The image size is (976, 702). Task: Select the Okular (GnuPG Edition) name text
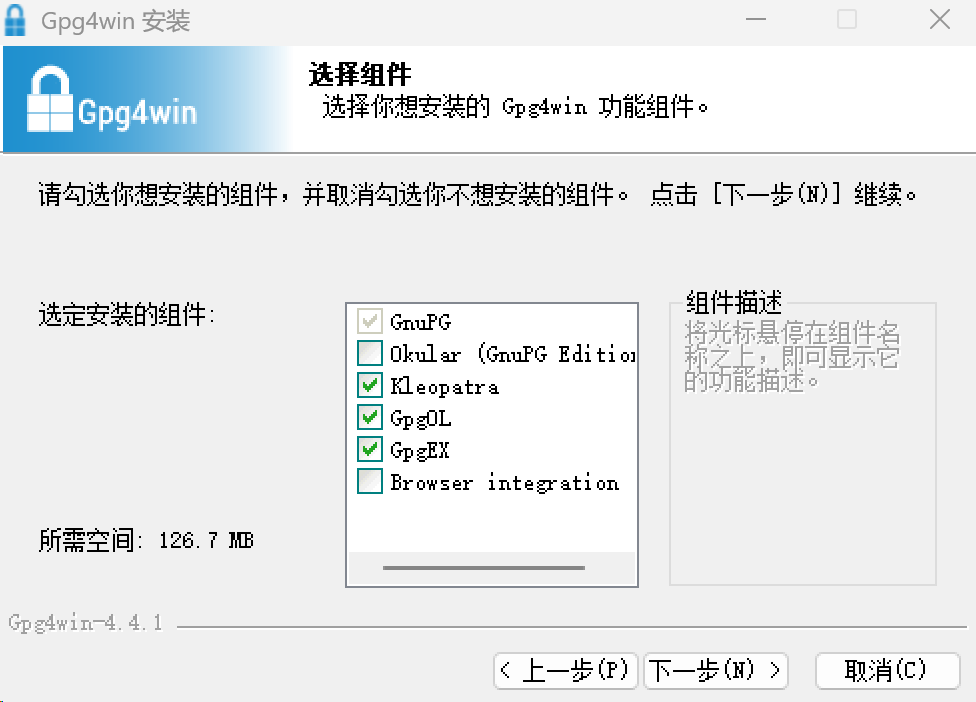(x=512, y=354)
